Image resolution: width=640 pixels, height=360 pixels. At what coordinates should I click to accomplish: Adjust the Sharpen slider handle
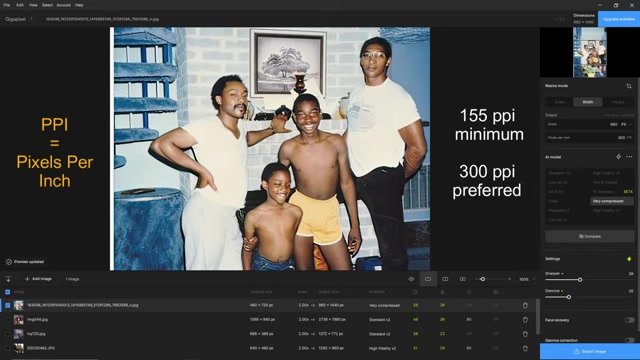pyautogui.click(x=580, y=280)
